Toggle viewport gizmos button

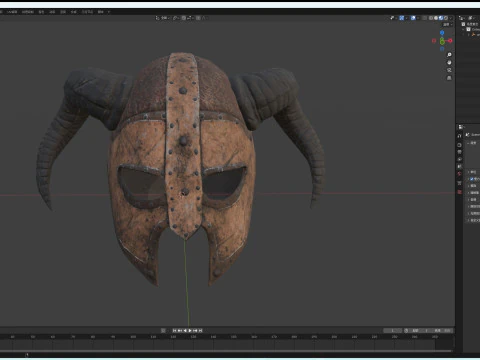[402, 18]
